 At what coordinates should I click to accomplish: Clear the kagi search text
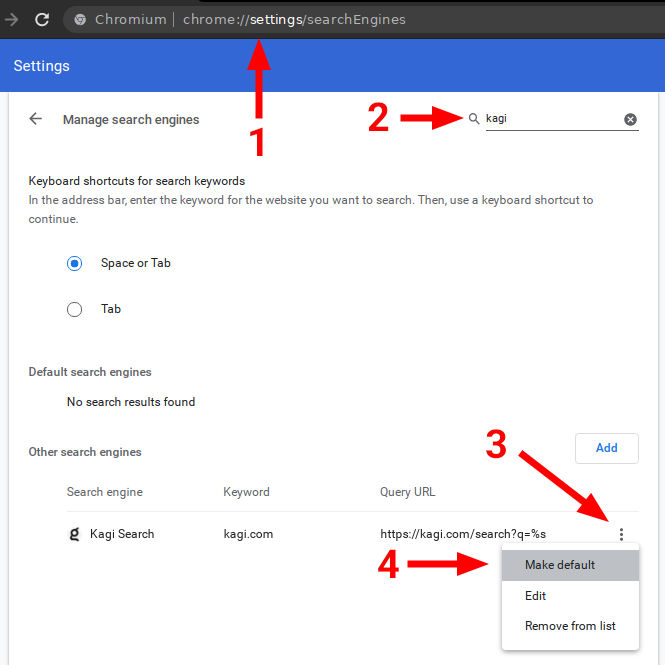(630, 120)
